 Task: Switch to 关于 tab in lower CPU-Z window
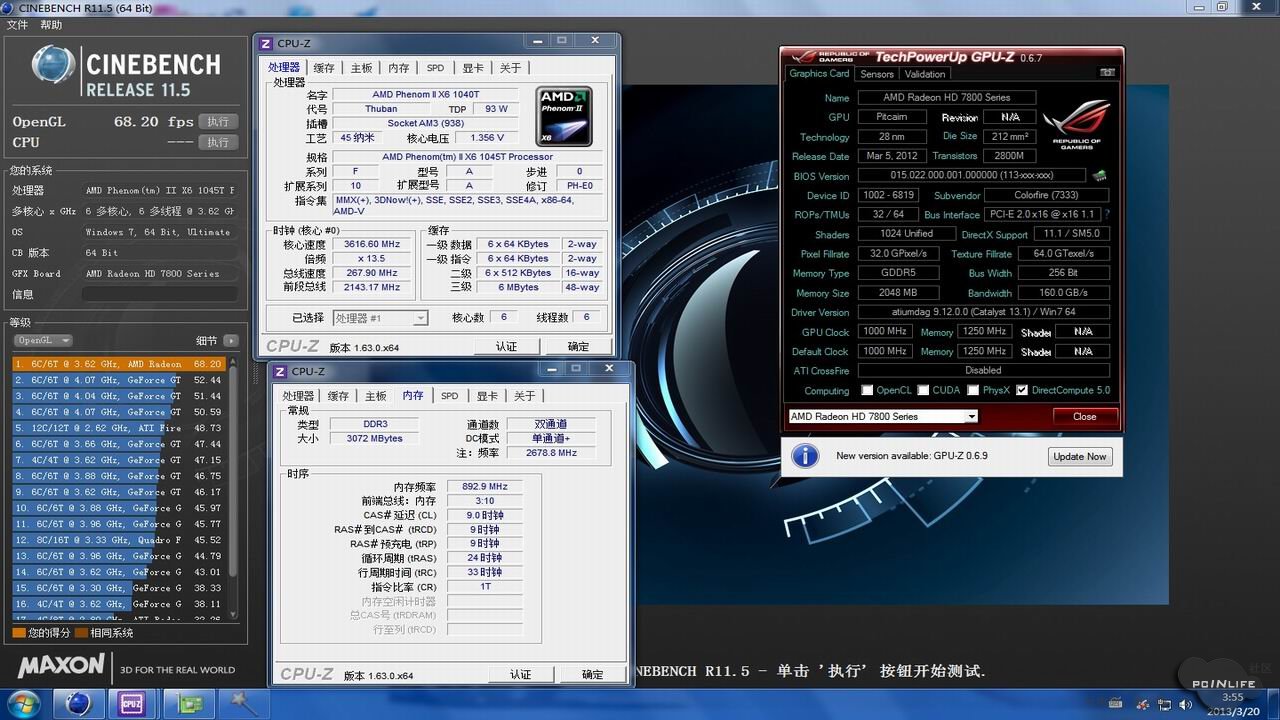pos(524,396)
